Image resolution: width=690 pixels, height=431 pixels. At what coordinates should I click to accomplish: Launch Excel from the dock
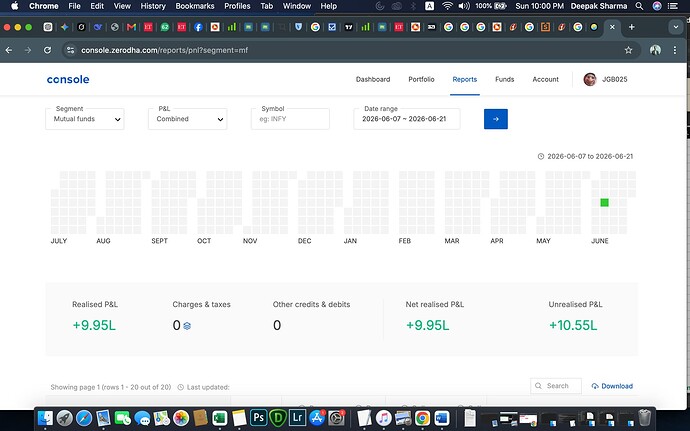pyautogui.click(x=220, y=418)
